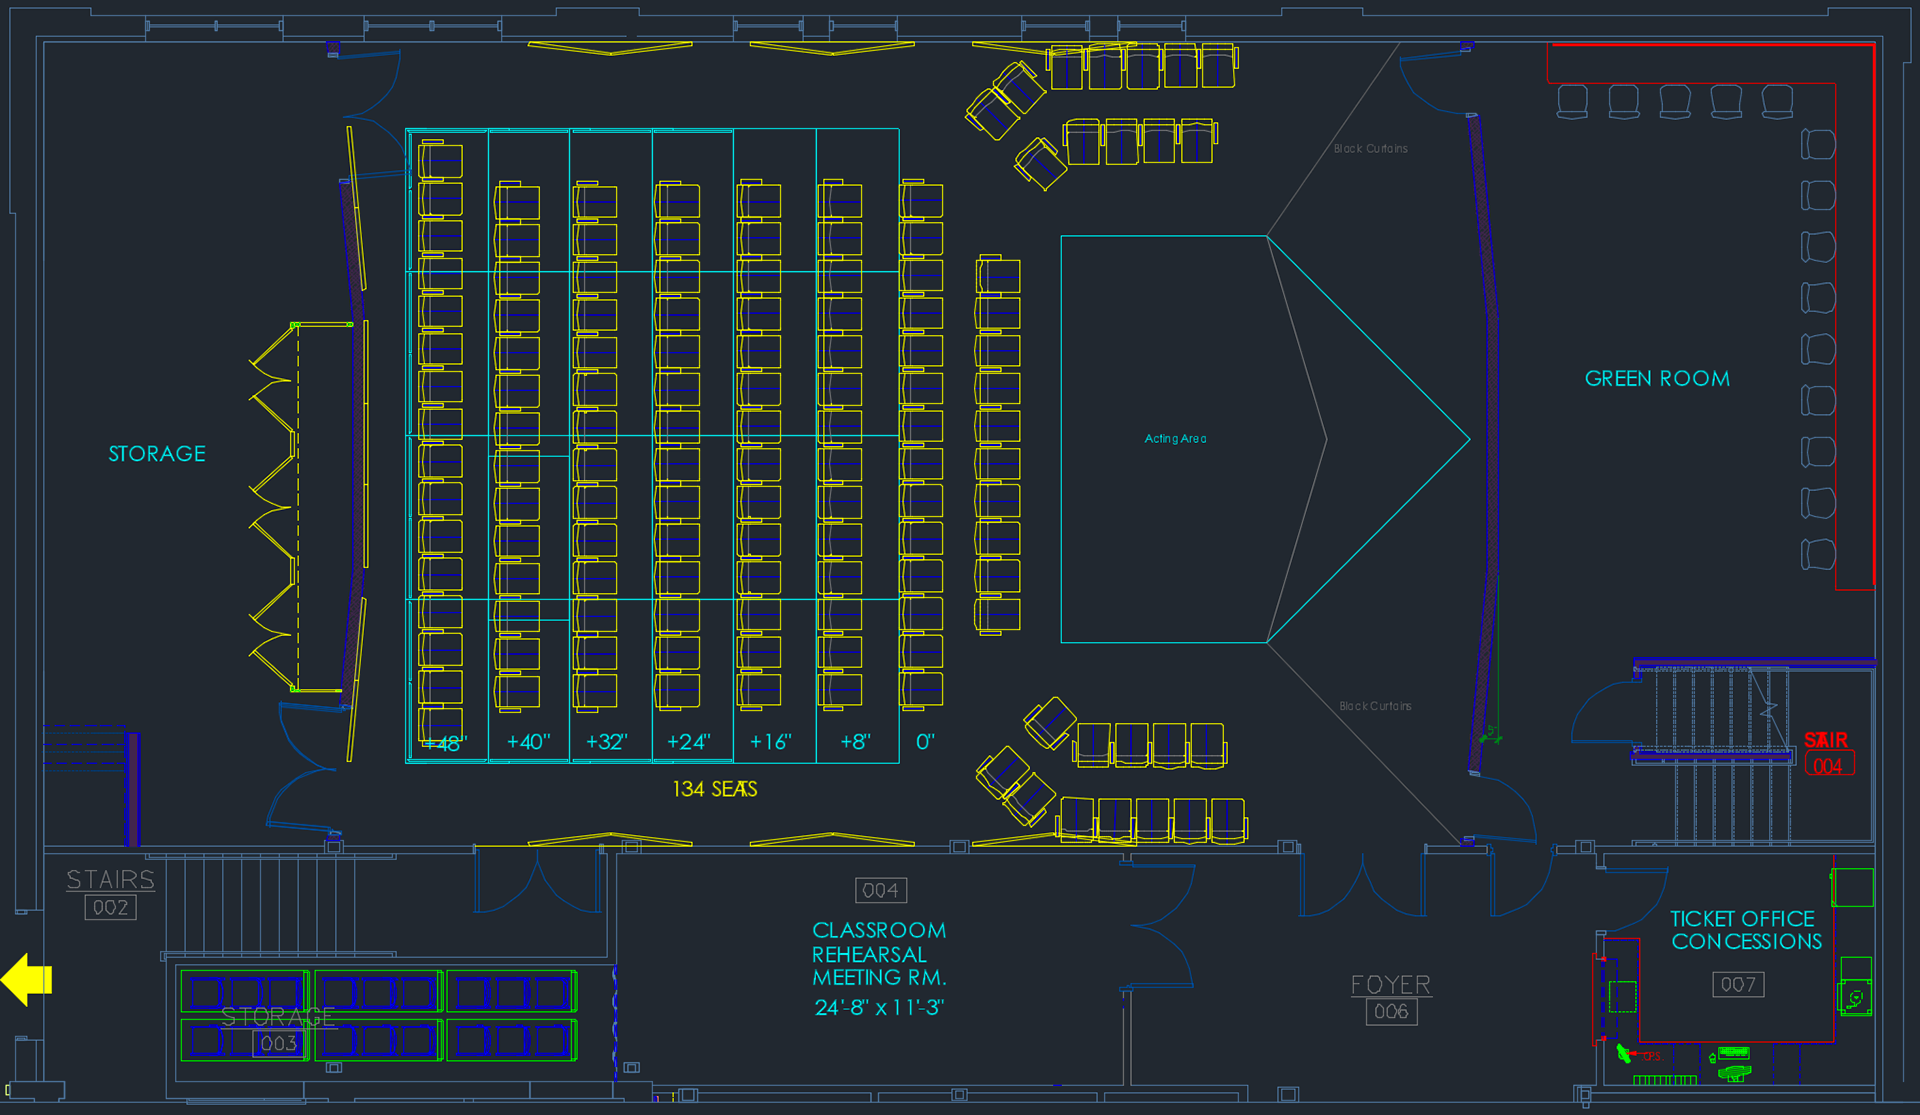
Task: Click the green telephone symbol near O.P.S. label
Action: (x=1623, y=1053)
